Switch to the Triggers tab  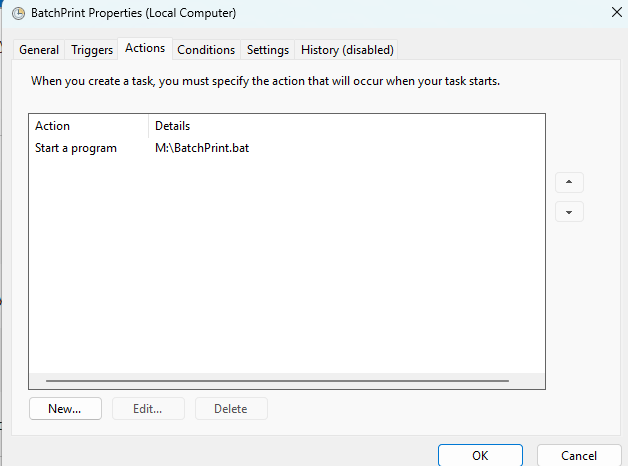pyautogui.click(x=92, y=50)
